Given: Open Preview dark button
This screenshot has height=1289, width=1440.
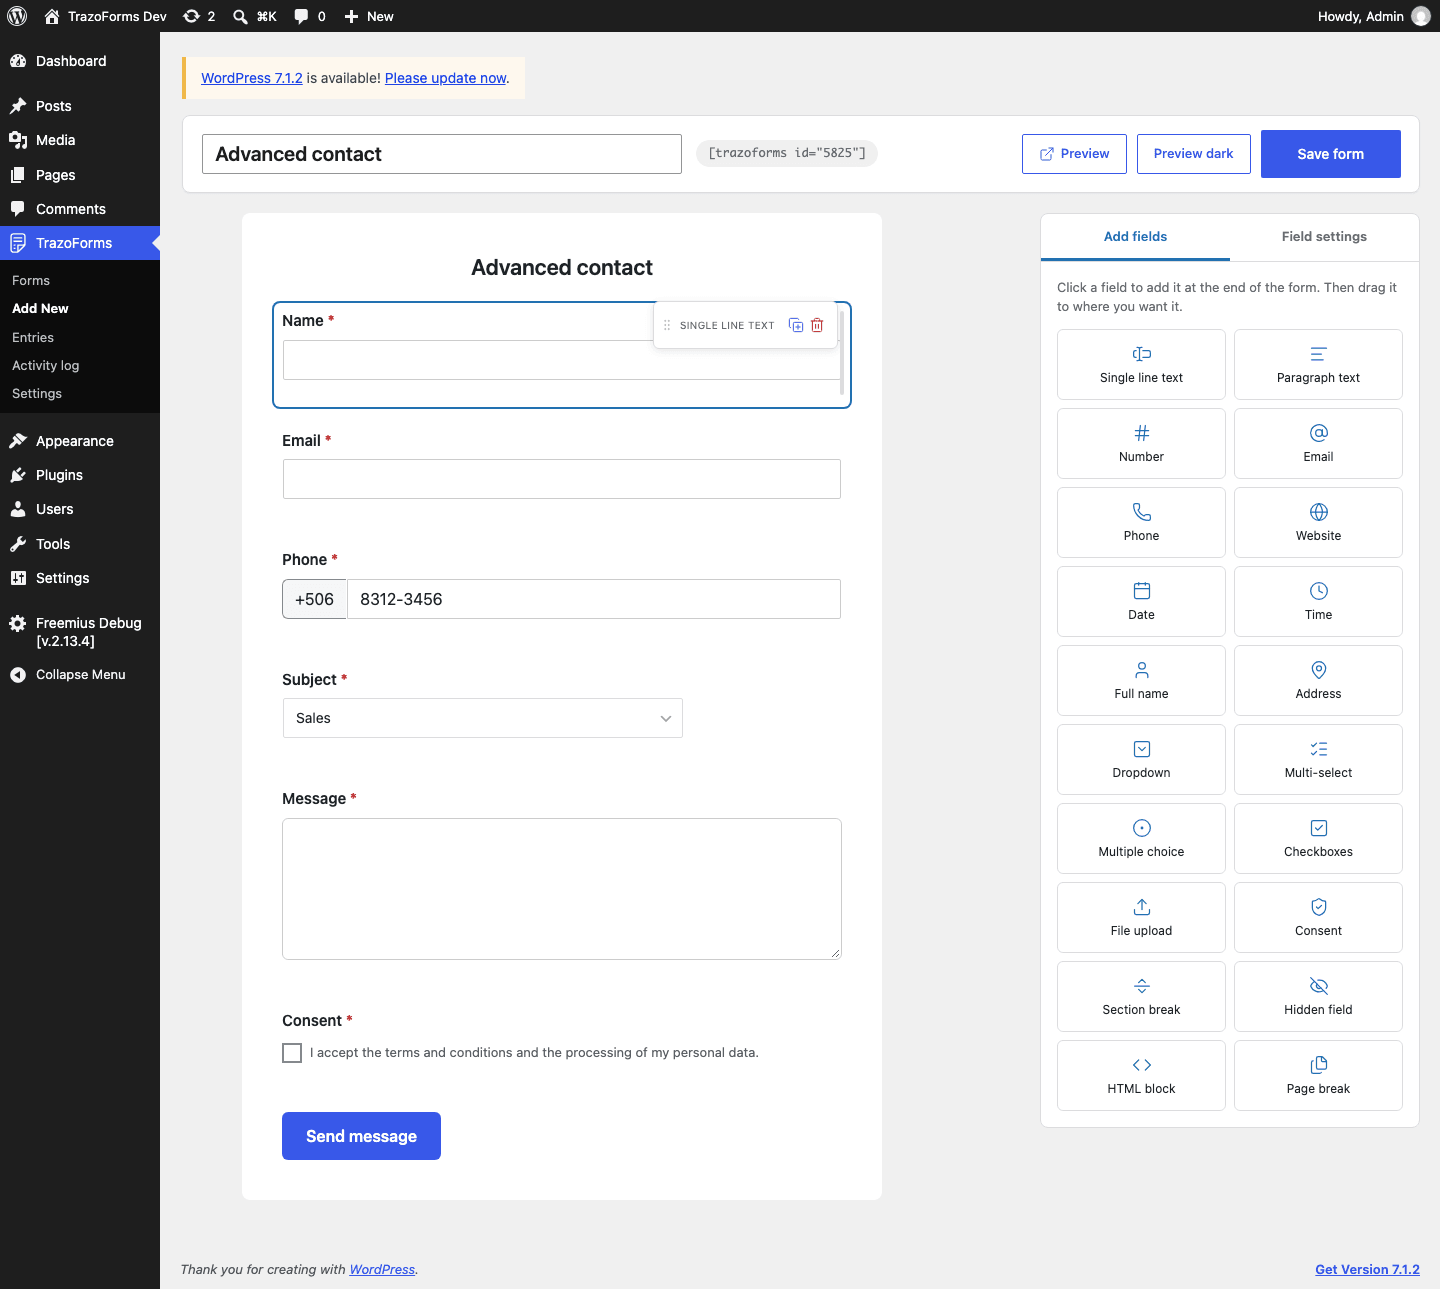Looking at the screenshot, I should coord(1193,154).
